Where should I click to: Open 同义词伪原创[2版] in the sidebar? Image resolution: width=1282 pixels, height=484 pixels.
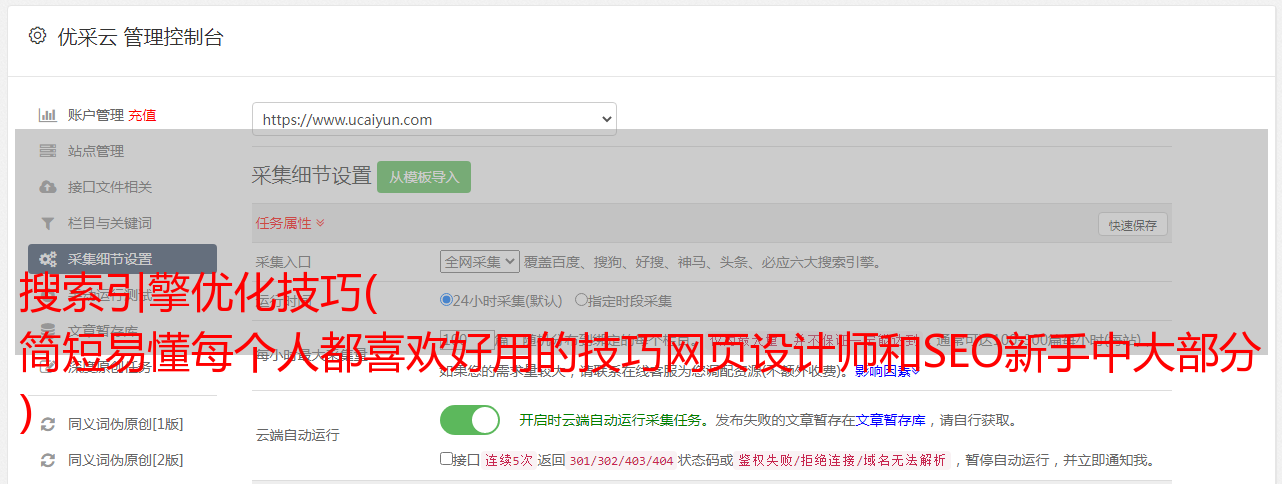[126, 460]
